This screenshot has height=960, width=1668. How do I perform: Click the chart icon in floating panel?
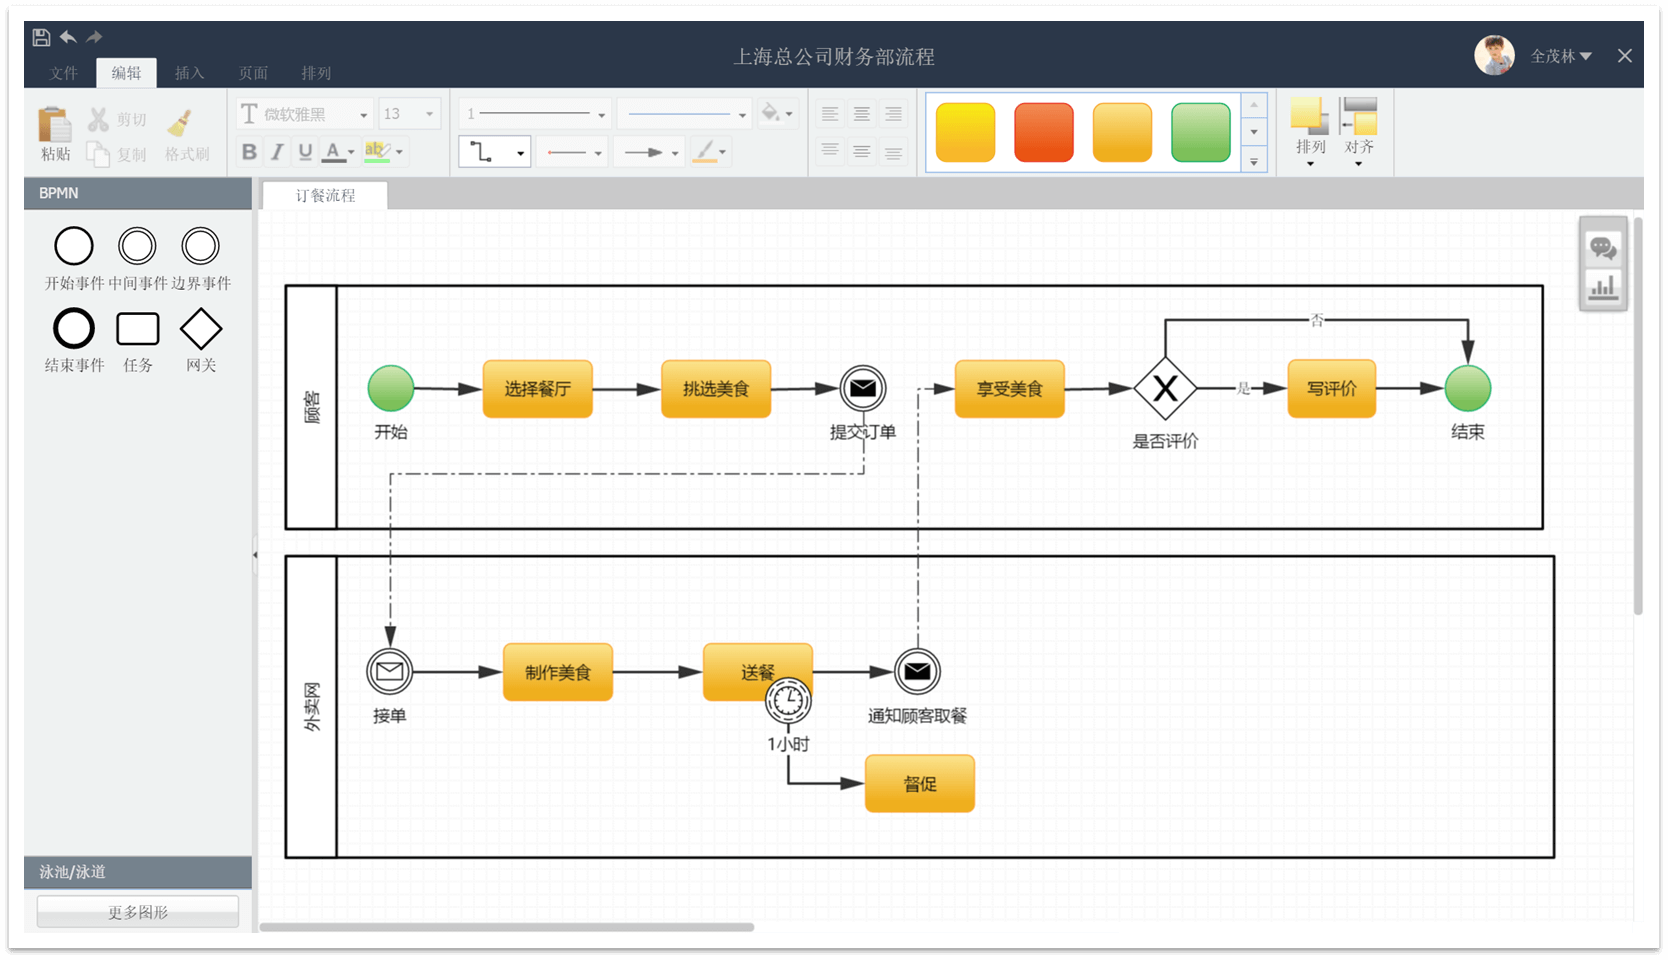coord(1604,287)
